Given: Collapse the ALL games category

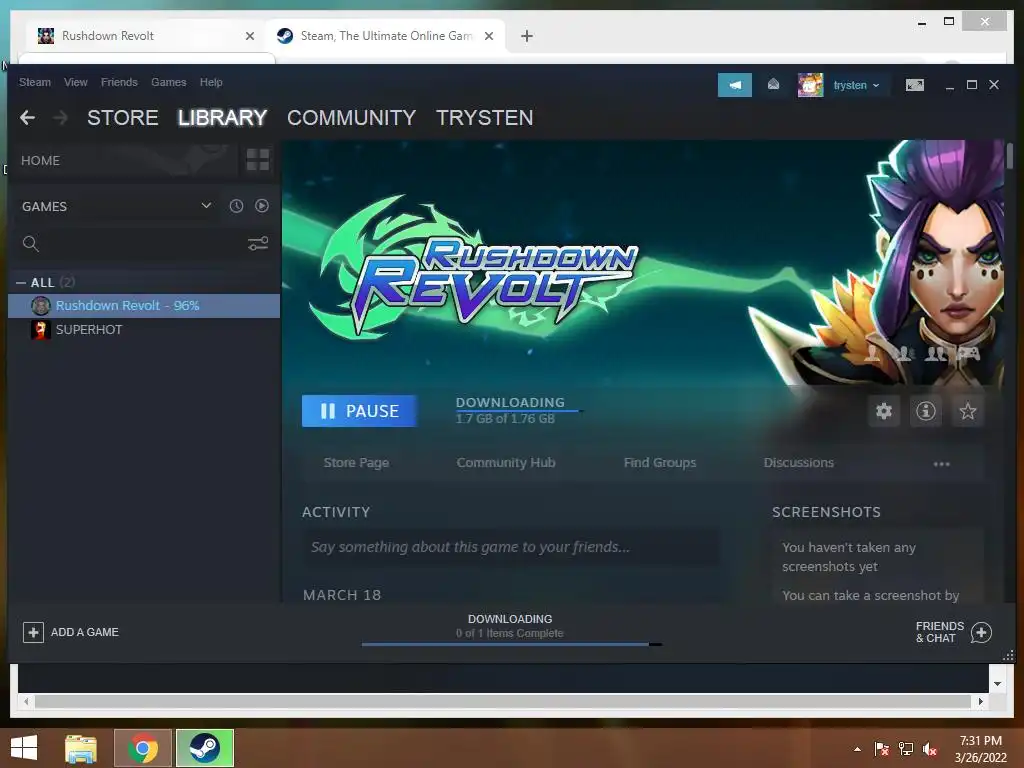Looking at the screenshot, I should tap(21, 283).
